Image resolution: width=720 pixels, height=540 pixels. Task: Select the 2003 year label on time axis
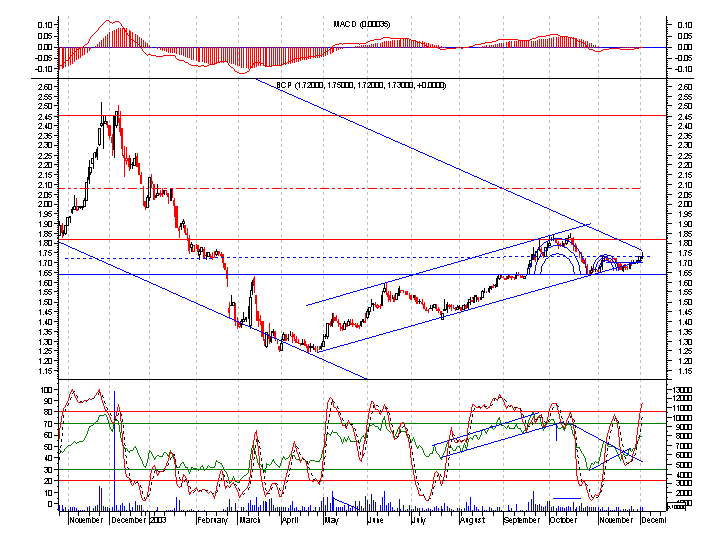(x=158, y=520)
